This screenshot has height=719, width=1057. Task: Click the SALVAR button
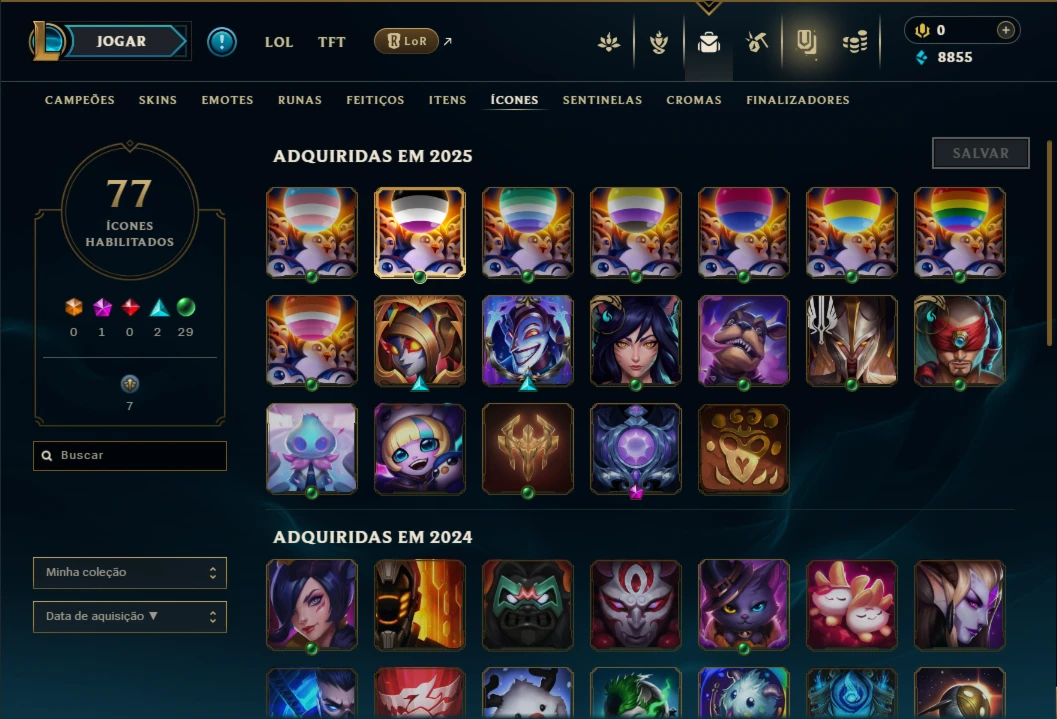click(x=980, y=153)
